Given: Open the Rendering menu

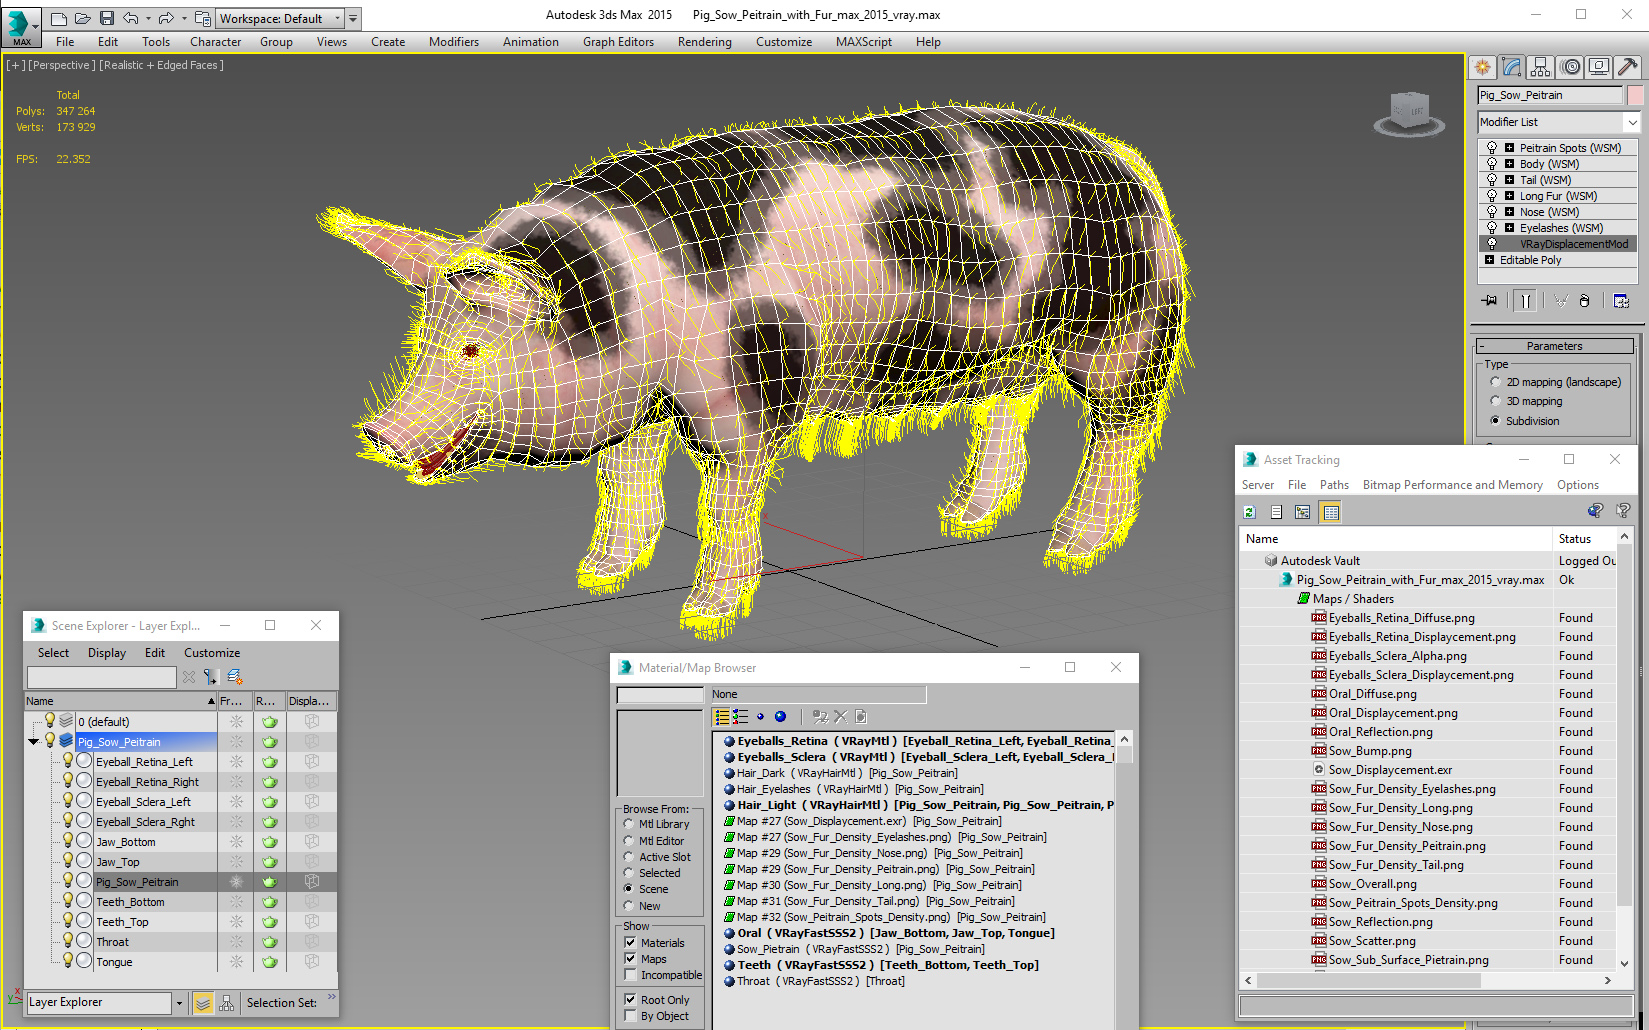Looking at the screenshot, I should tap(704, 42).
